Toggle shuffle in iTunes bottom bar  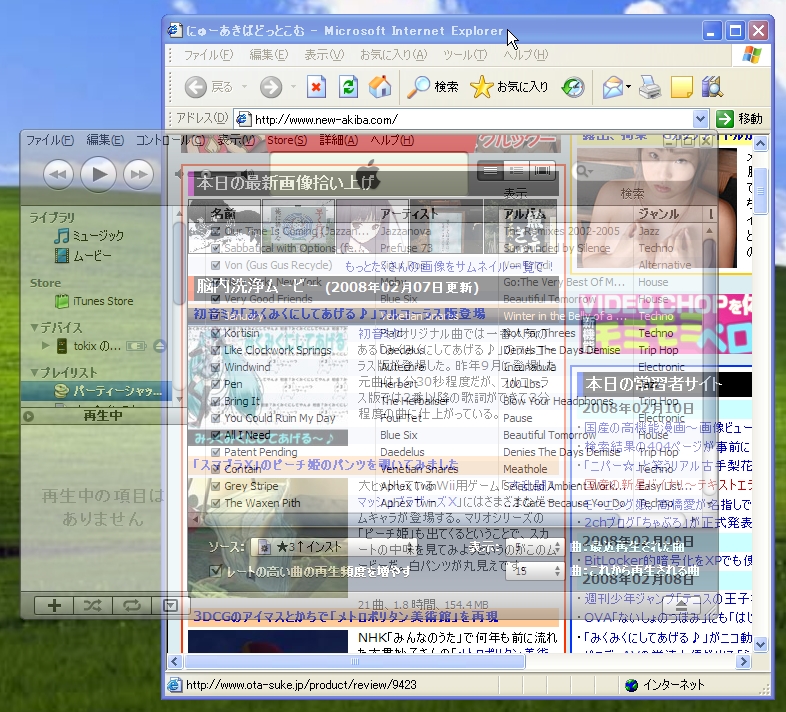pos(93,606)
